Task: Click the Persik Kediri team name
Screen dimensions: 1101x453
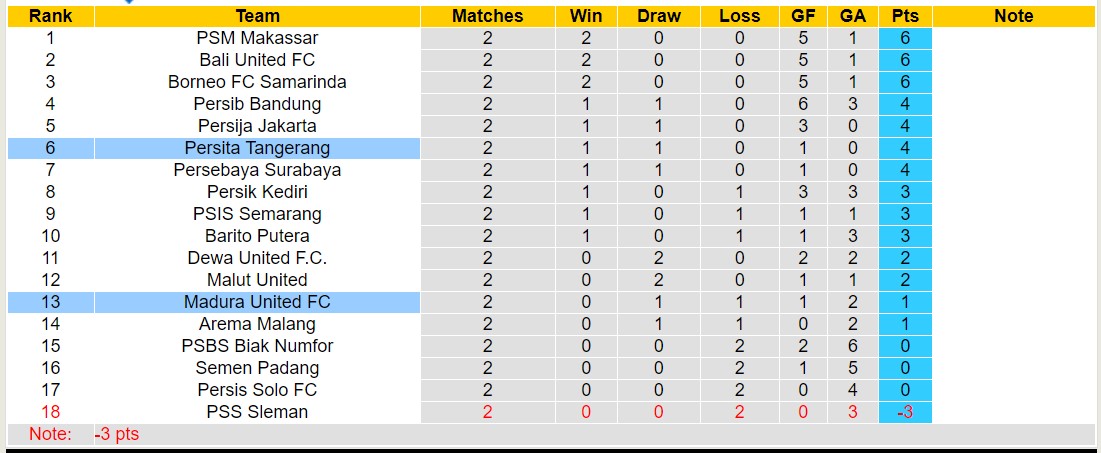Action: [257, 192]
